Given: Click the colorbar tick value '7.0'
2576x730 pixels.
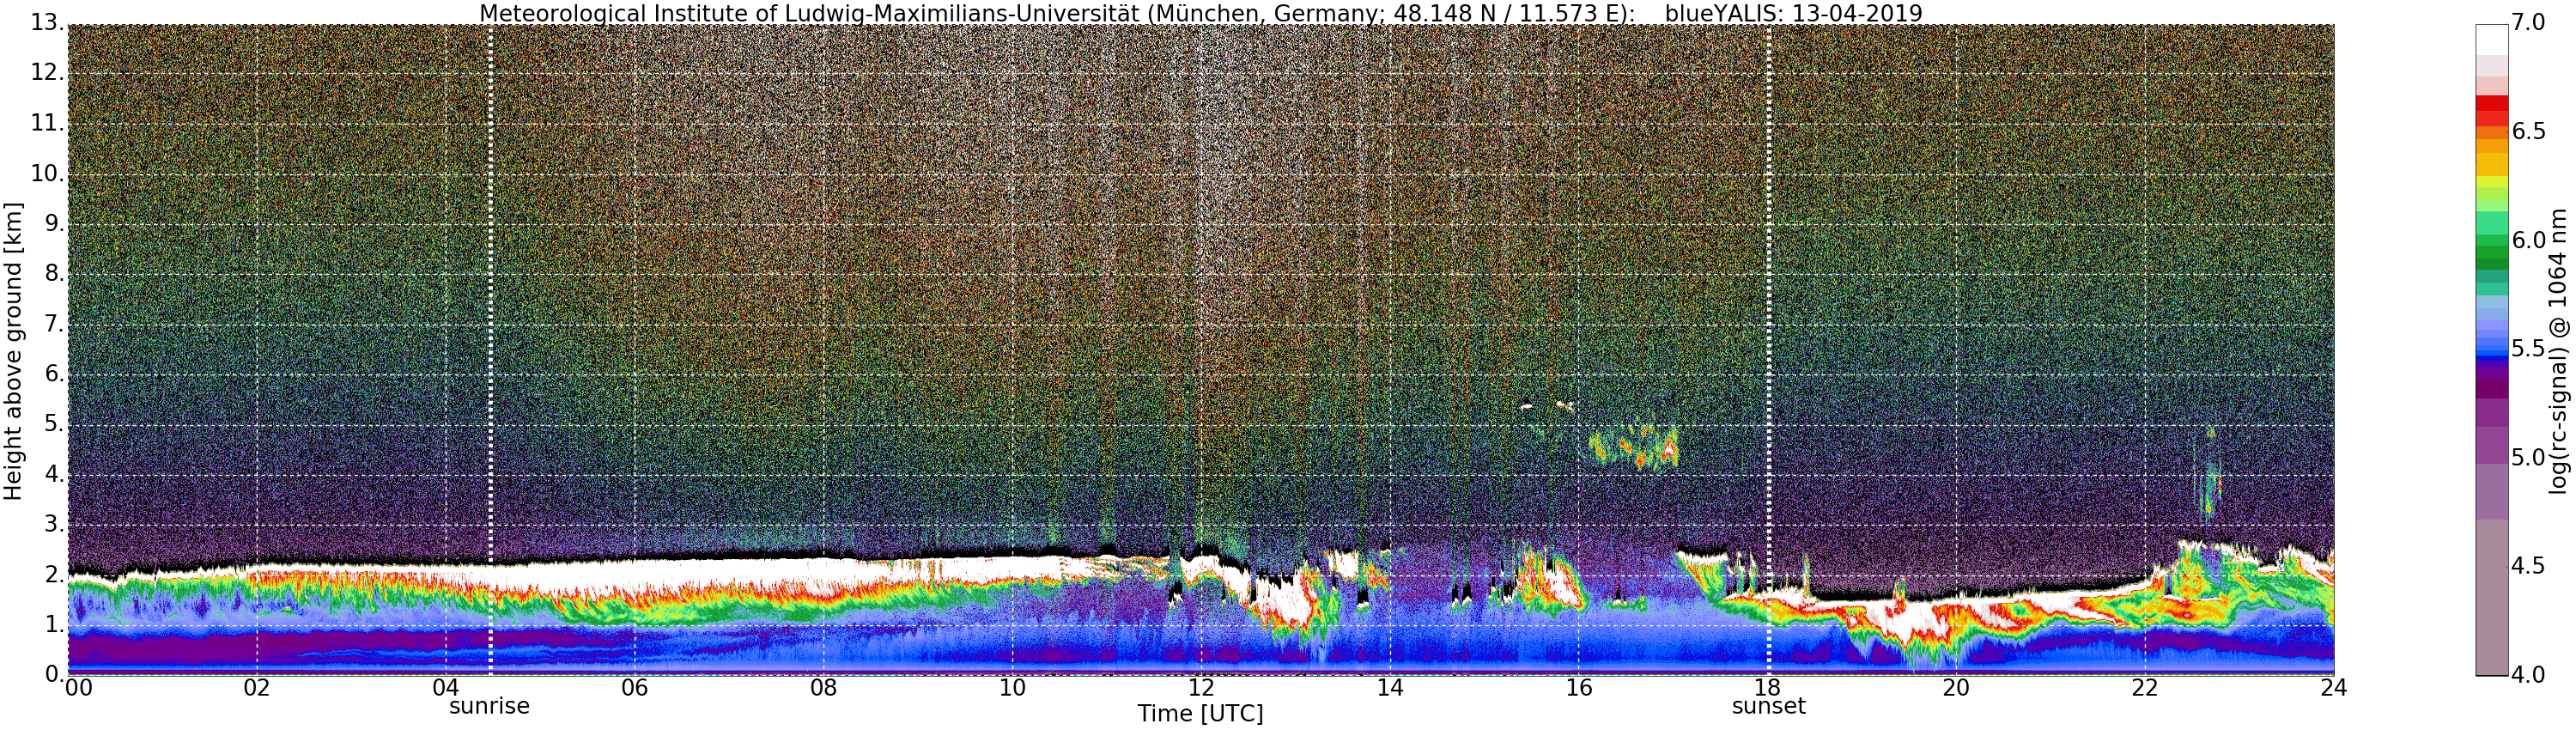Looking at the screenshot, I should point(2529,23).
